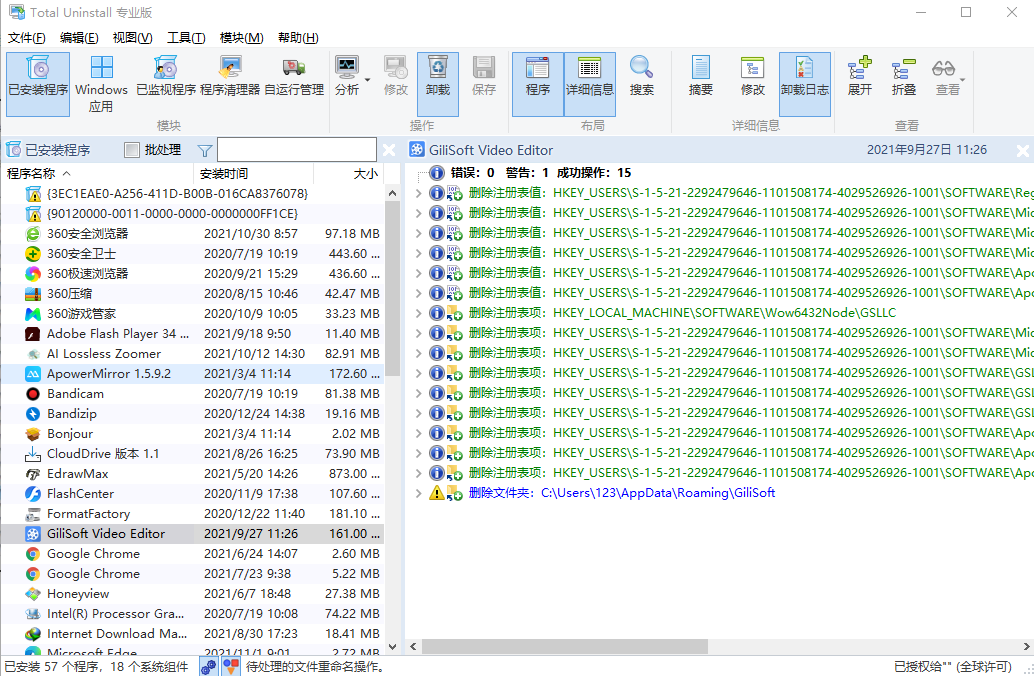The image size is (1034, 676).
Task: Select ApowerMirror 1.5.9.2 entry
Action: tap(193, 374)
